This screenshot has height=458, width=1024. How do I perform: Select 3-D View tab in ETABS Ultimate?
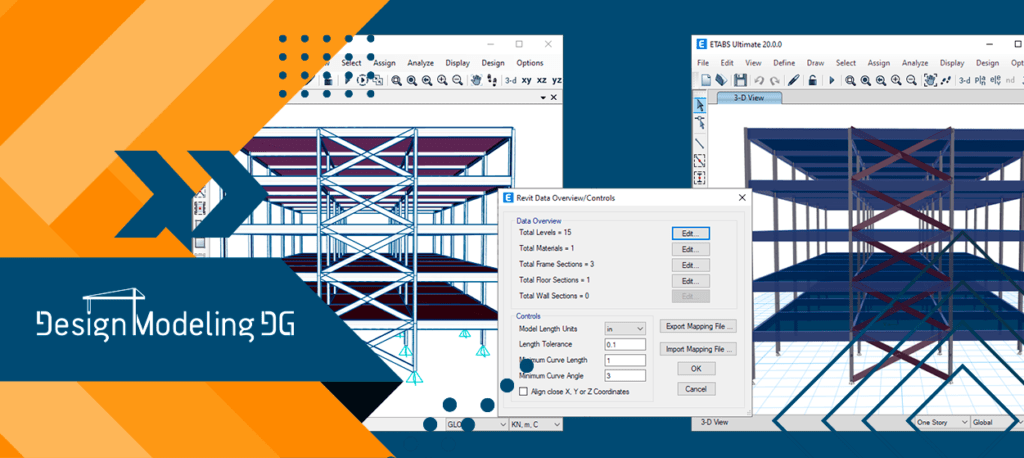tap(749, 98)
